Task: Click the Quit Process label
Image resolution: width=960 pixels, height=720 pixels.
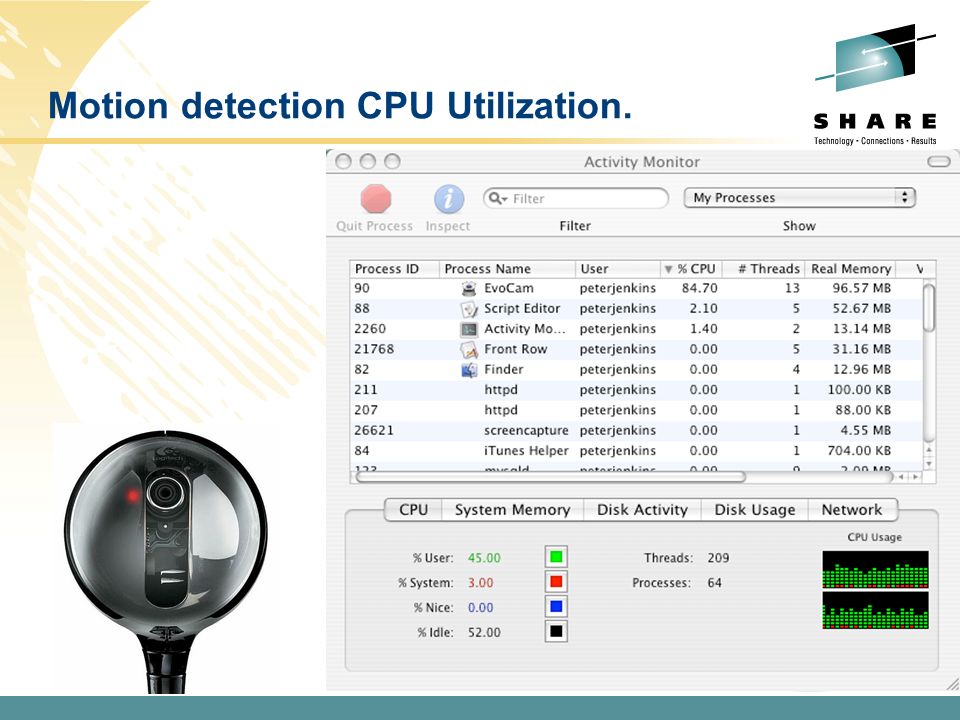Action: tap(374, 226)
